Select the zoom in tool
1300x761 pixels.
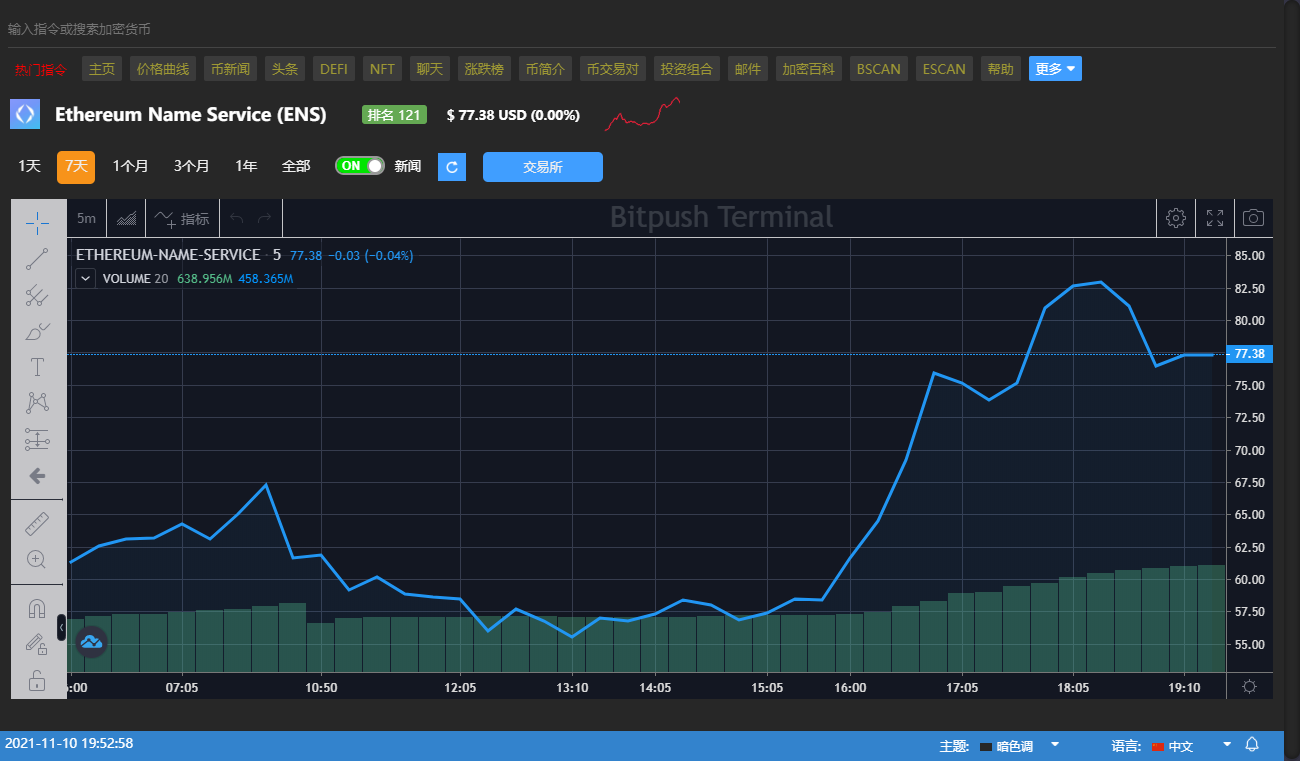pyautogui.click(x=37, y=559)
